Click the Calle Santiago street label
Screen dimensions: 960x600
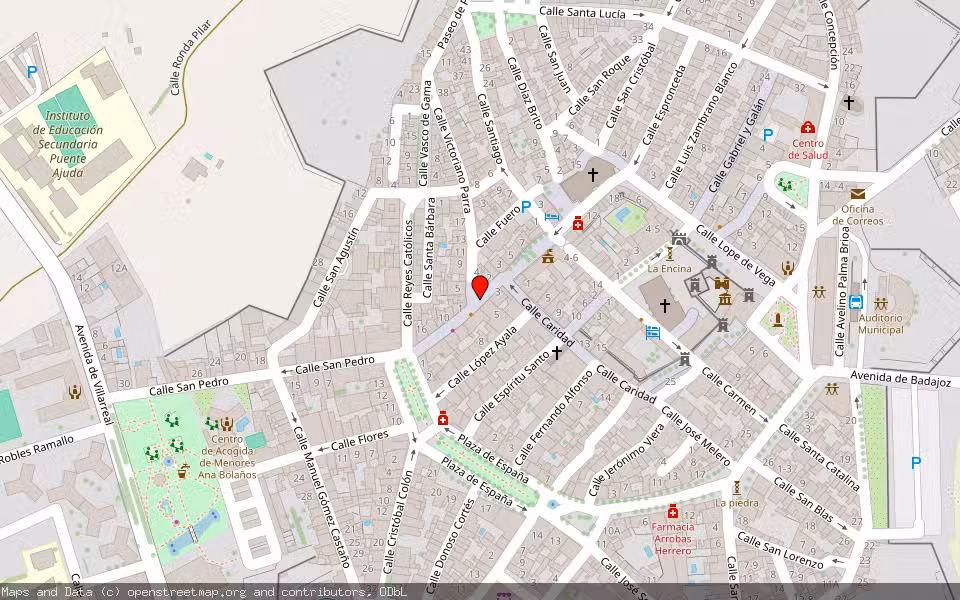(490, 130)
